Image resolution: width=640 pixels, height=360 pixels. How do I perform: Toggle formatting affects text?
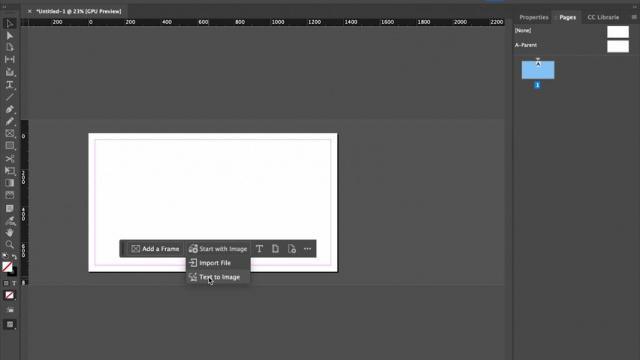[x=14, y=283]
